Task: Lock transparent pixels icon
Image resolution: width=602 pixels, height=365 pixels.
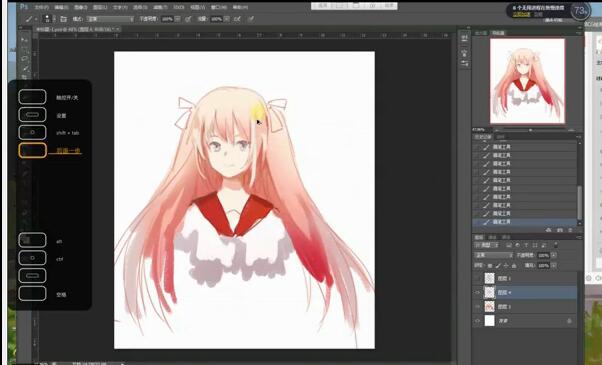Action: (x=490, y=265)
